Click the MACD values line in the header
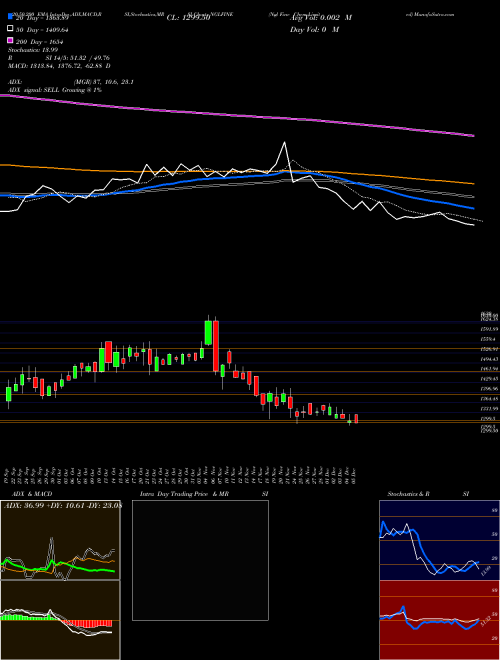 (x=59, y=66)
